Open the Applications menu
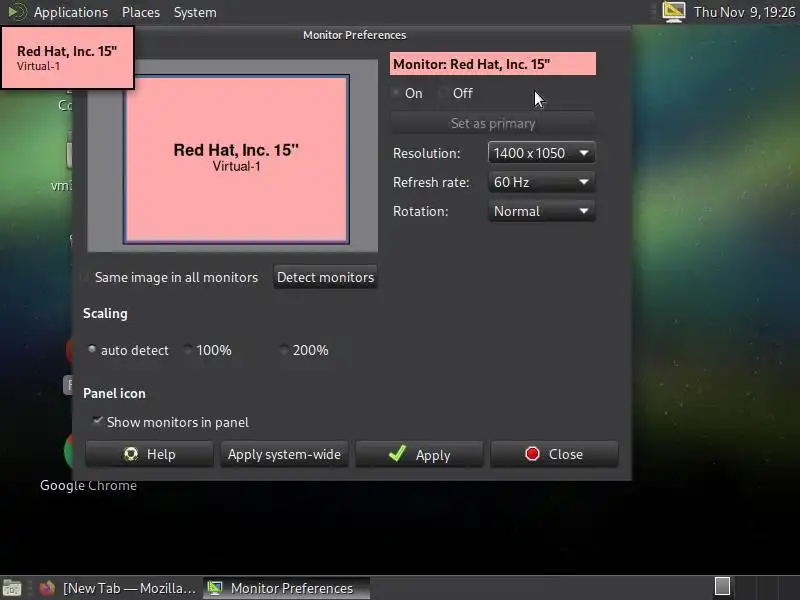The image size is (800, 600). 71,12
